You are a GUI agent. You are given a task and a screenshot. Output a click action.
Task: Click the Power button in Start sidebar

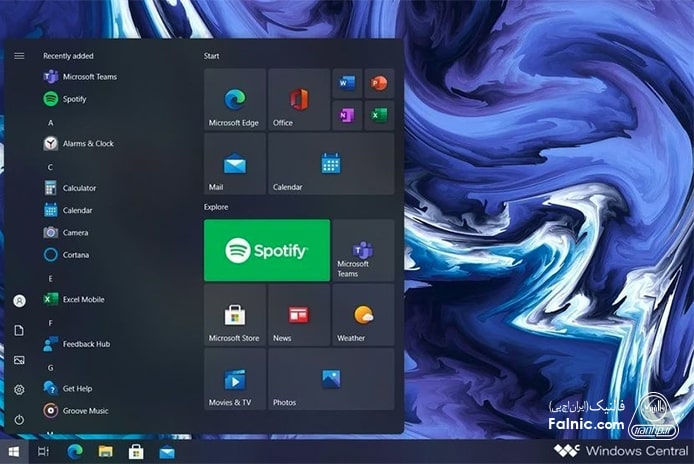19,419
